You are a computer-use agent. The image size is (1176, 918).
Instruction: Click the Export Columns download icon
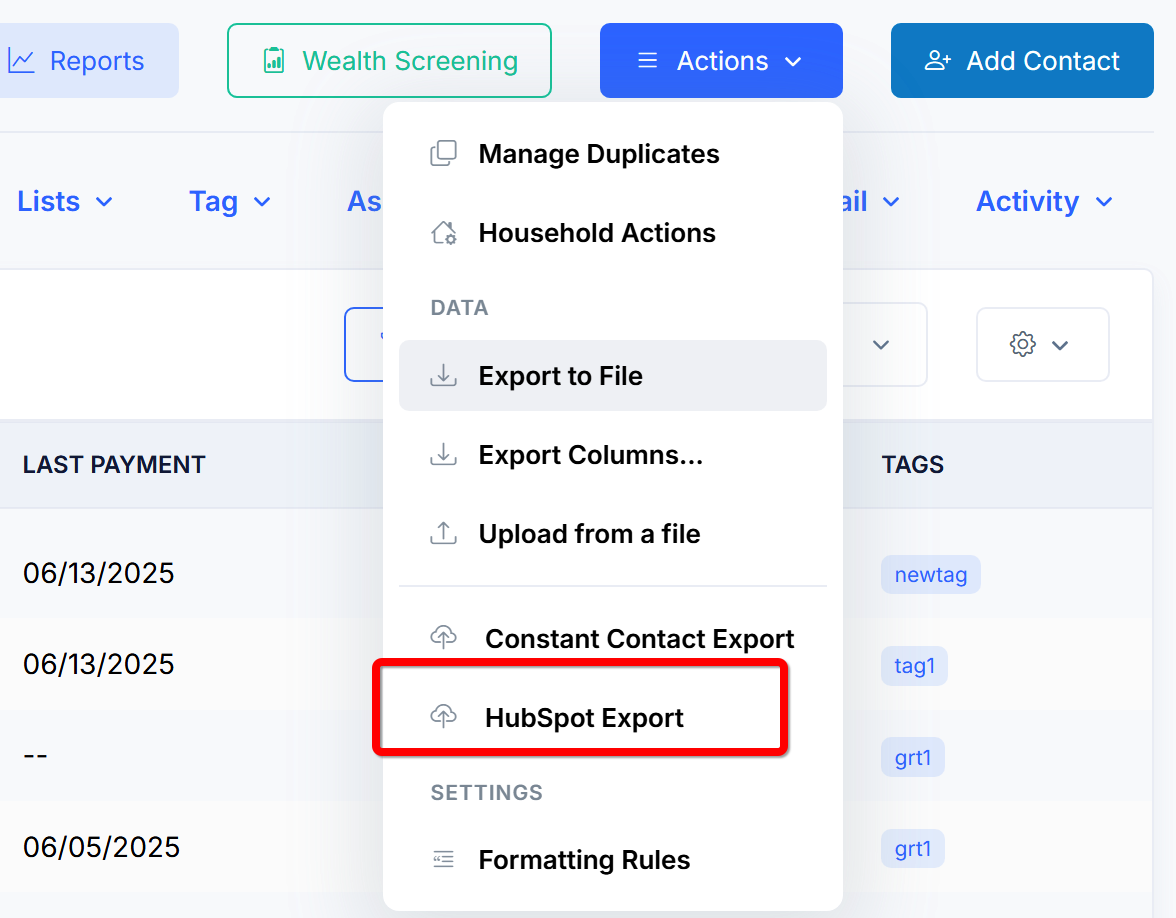(x=443, y=454)
